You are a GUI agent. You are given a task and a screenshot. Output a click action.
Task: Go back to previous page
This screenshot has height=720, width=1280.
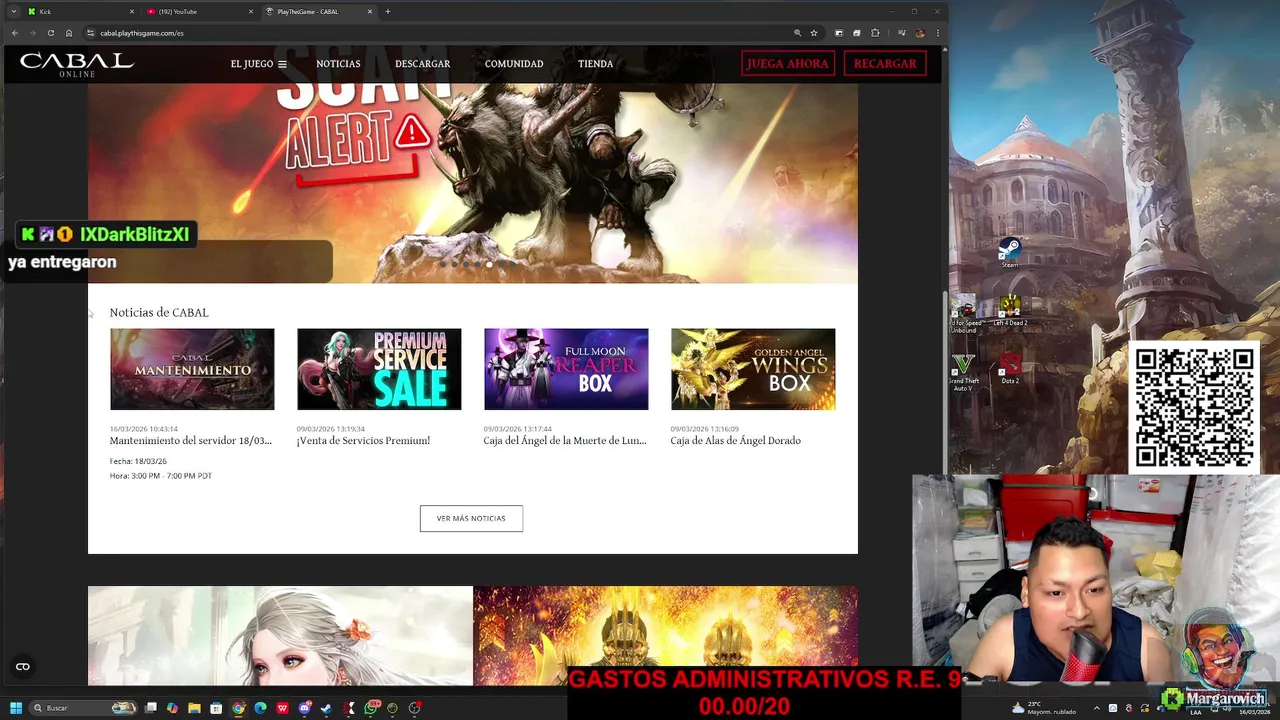click(14, 33)
